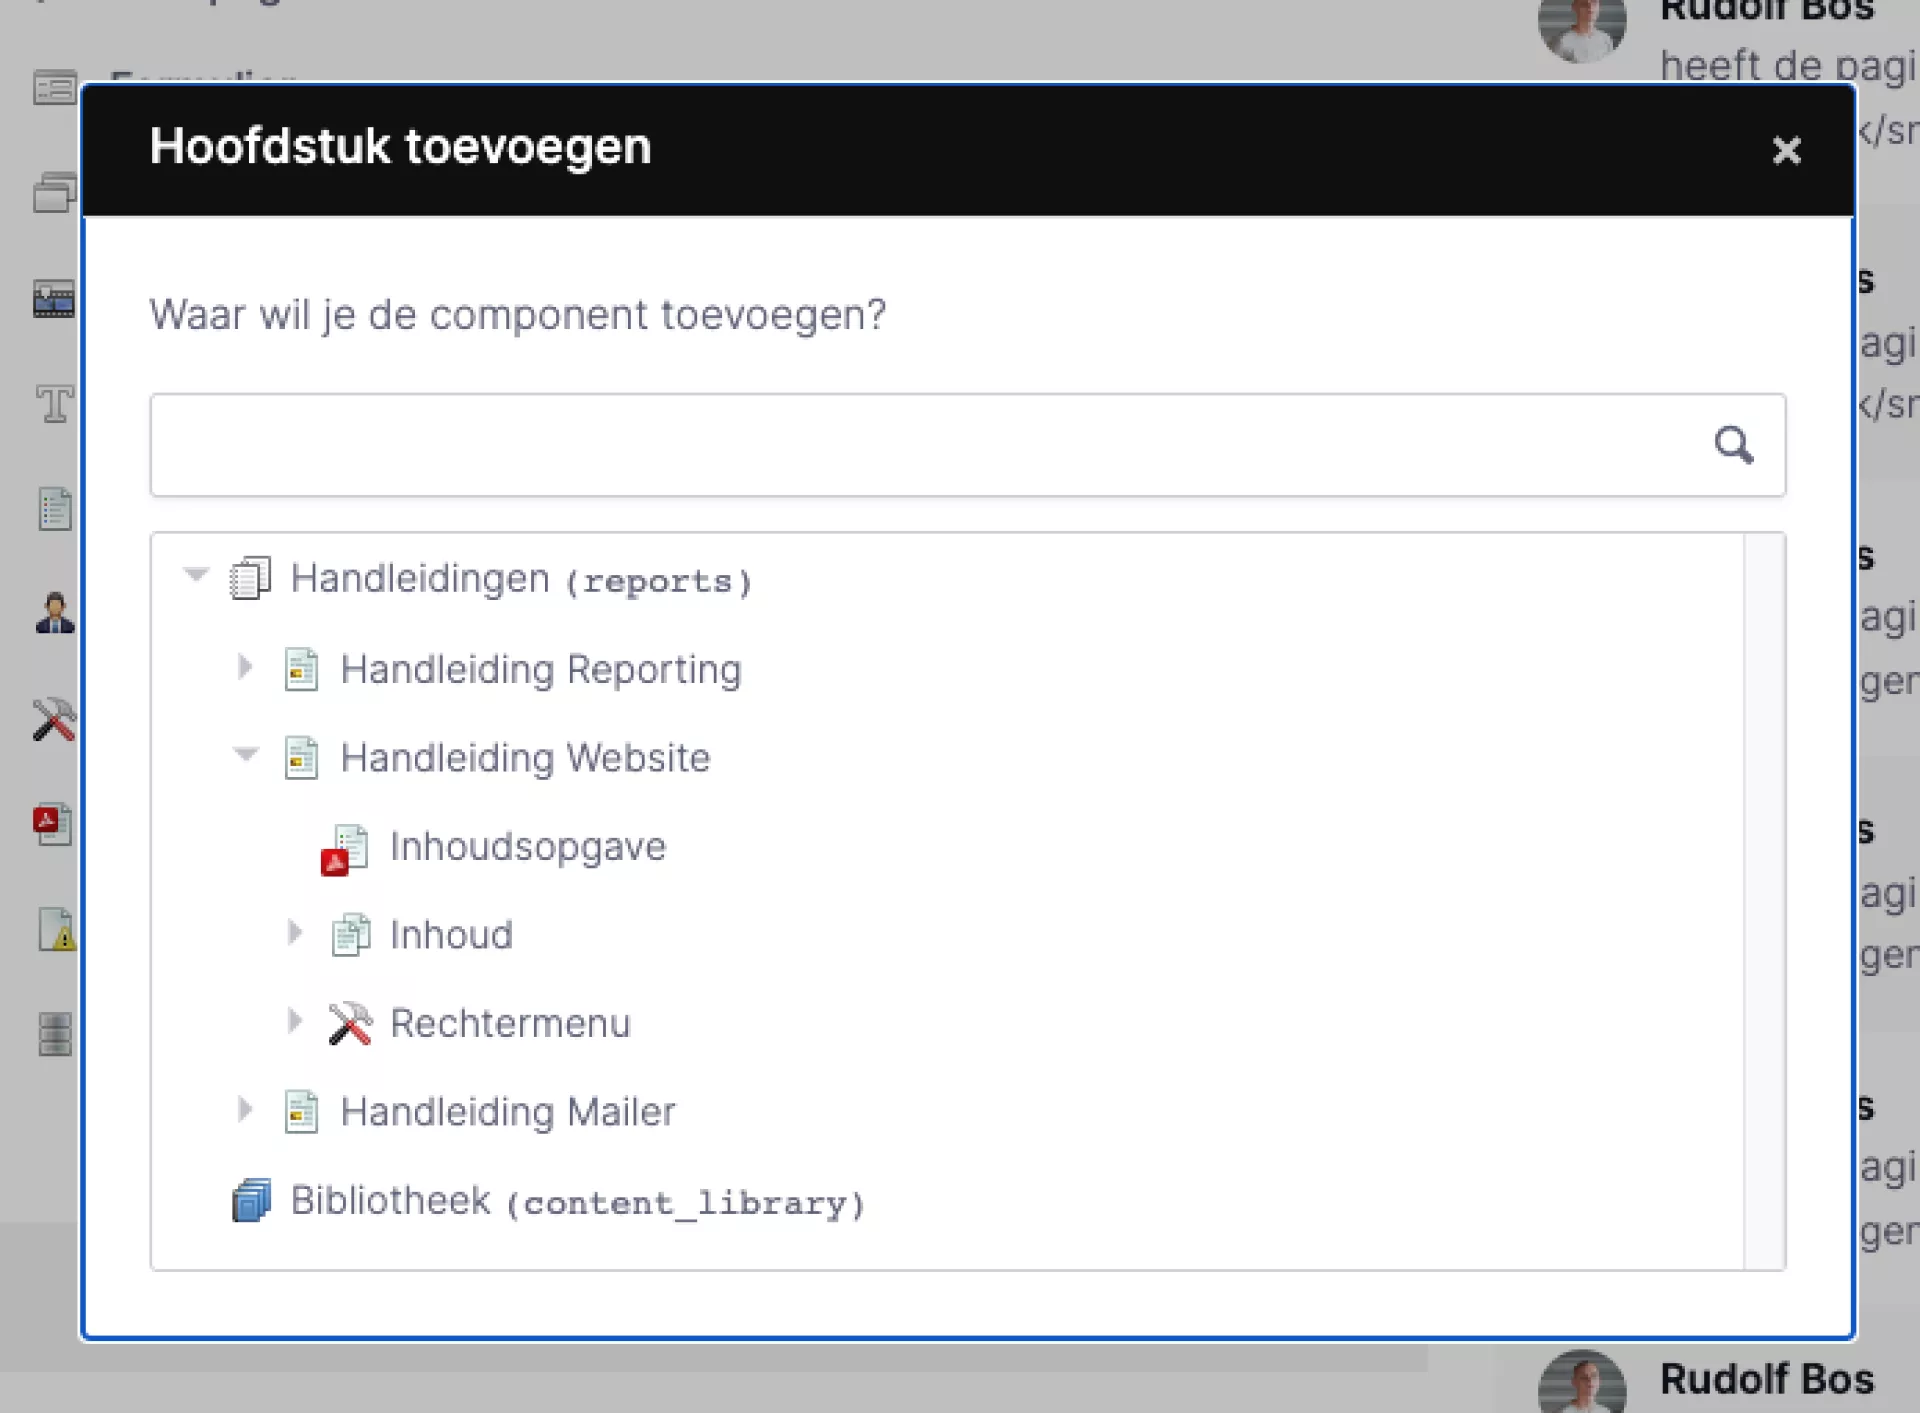This screenshot has width=1920, height=1413.
Task: Expand the Handleiding Reporting node
Action: tap(245, 667)
